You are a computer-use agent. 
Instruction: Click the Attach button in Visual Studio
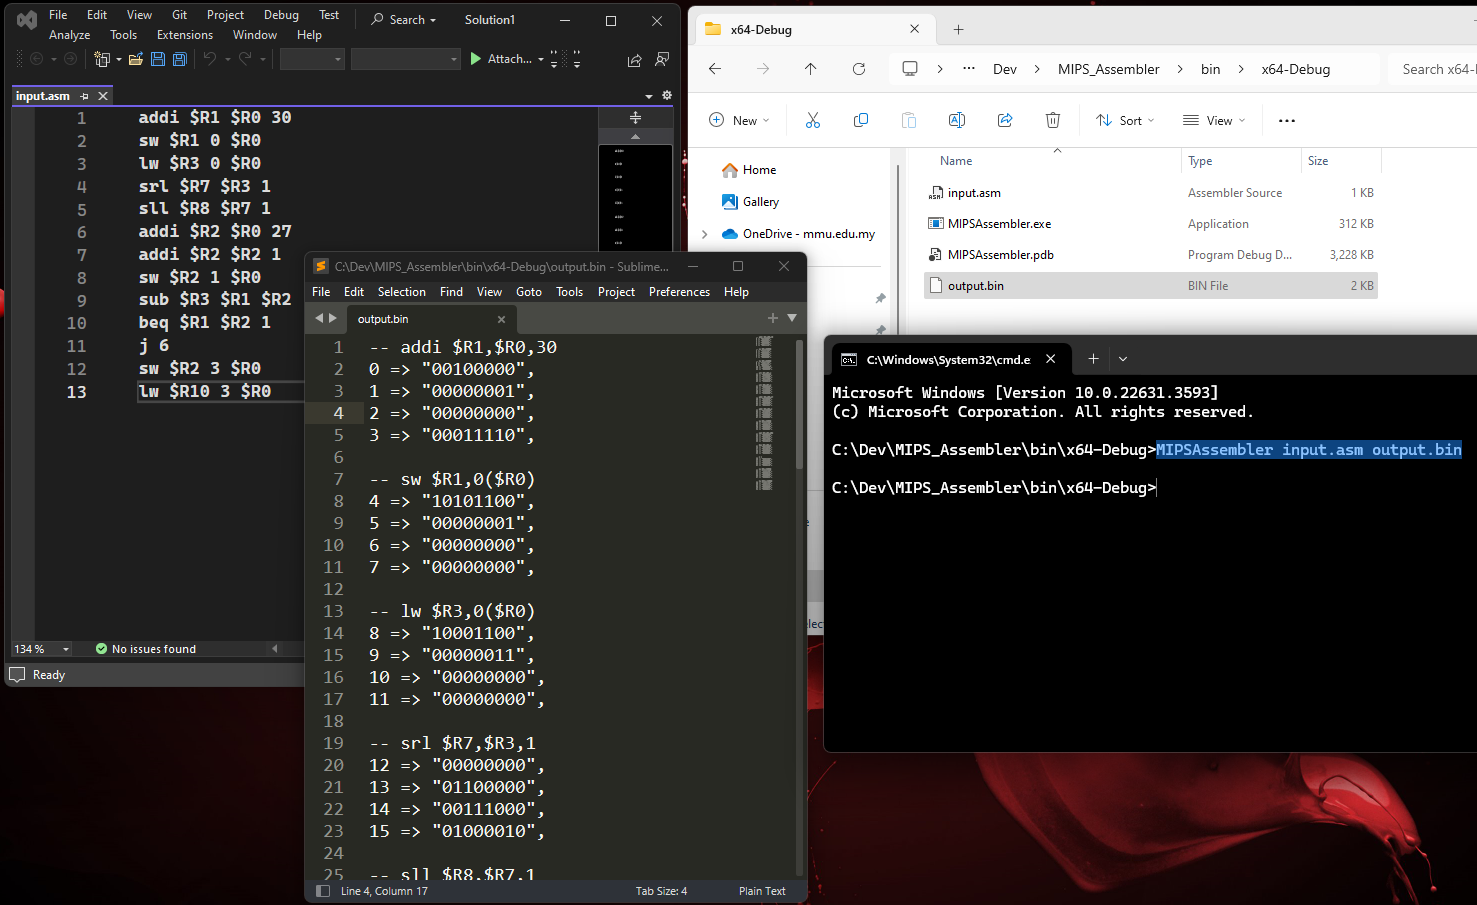pyautogui.click(x=505, y=58)
